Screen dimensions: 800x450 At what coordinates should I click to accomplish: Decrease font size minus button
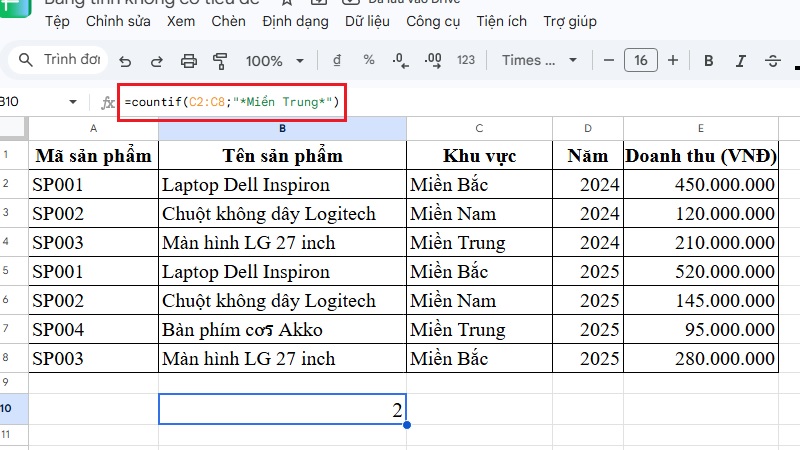pos(609,60)
